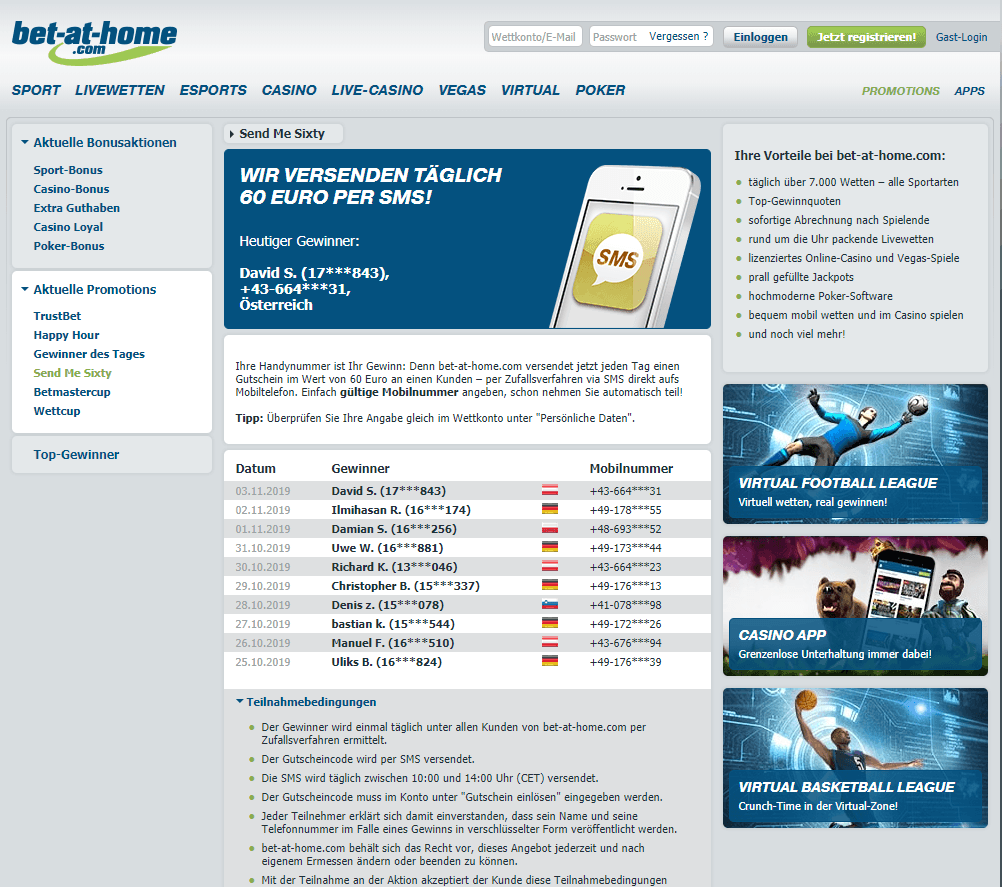Viewport: 1002px width, 887px height.
Task: Open the Extra Guthaben link
Action: click(77, 208)
